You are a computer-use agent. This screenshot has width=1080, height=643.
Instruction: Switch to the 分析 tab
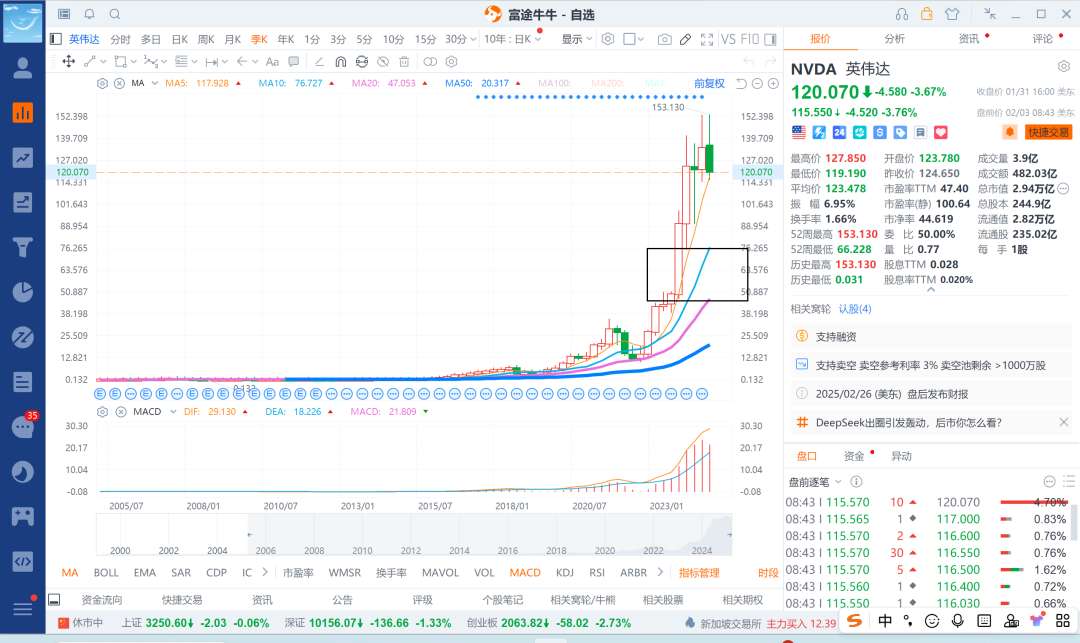(x=894, y=39)
